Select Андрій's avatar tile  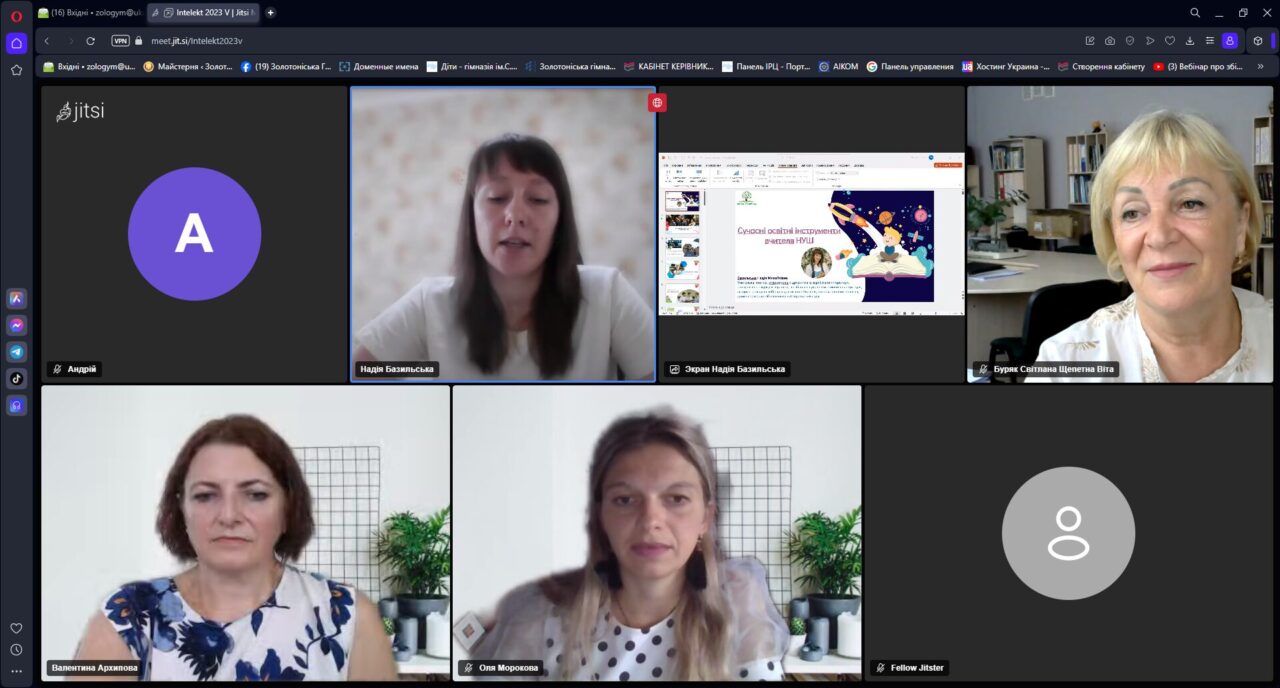[194, 233]
